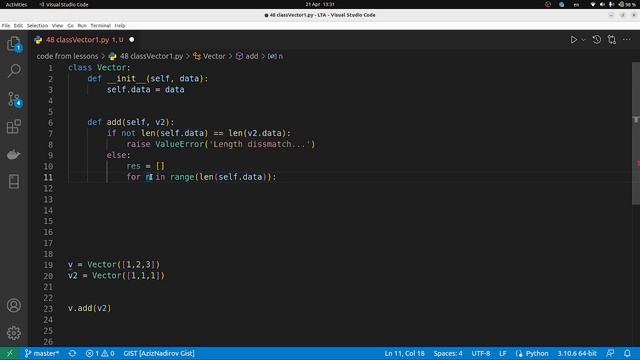Click the master branch indicator
This screenshot has width=640, height=360.
tap(42, 353)
